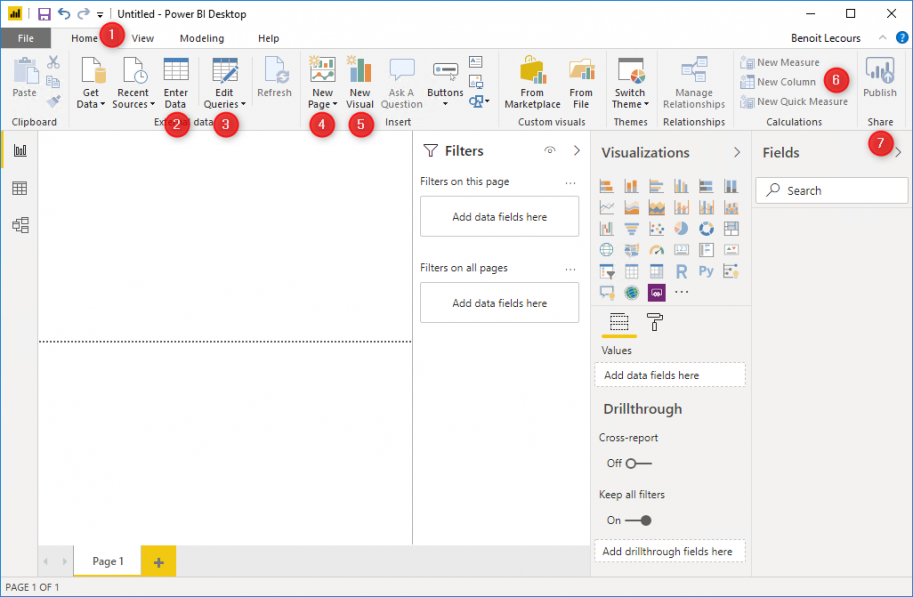The height and width of the screenshot is (597, 913).
Task: Select the Pie chart visualization
Action: (x=681, y=228)
